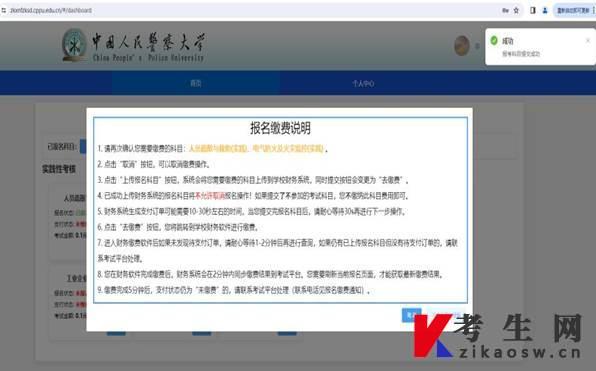Click instruction line 6 about 去缴费
Viewport: 596px width, 371px height.
[x=179, y=227]
